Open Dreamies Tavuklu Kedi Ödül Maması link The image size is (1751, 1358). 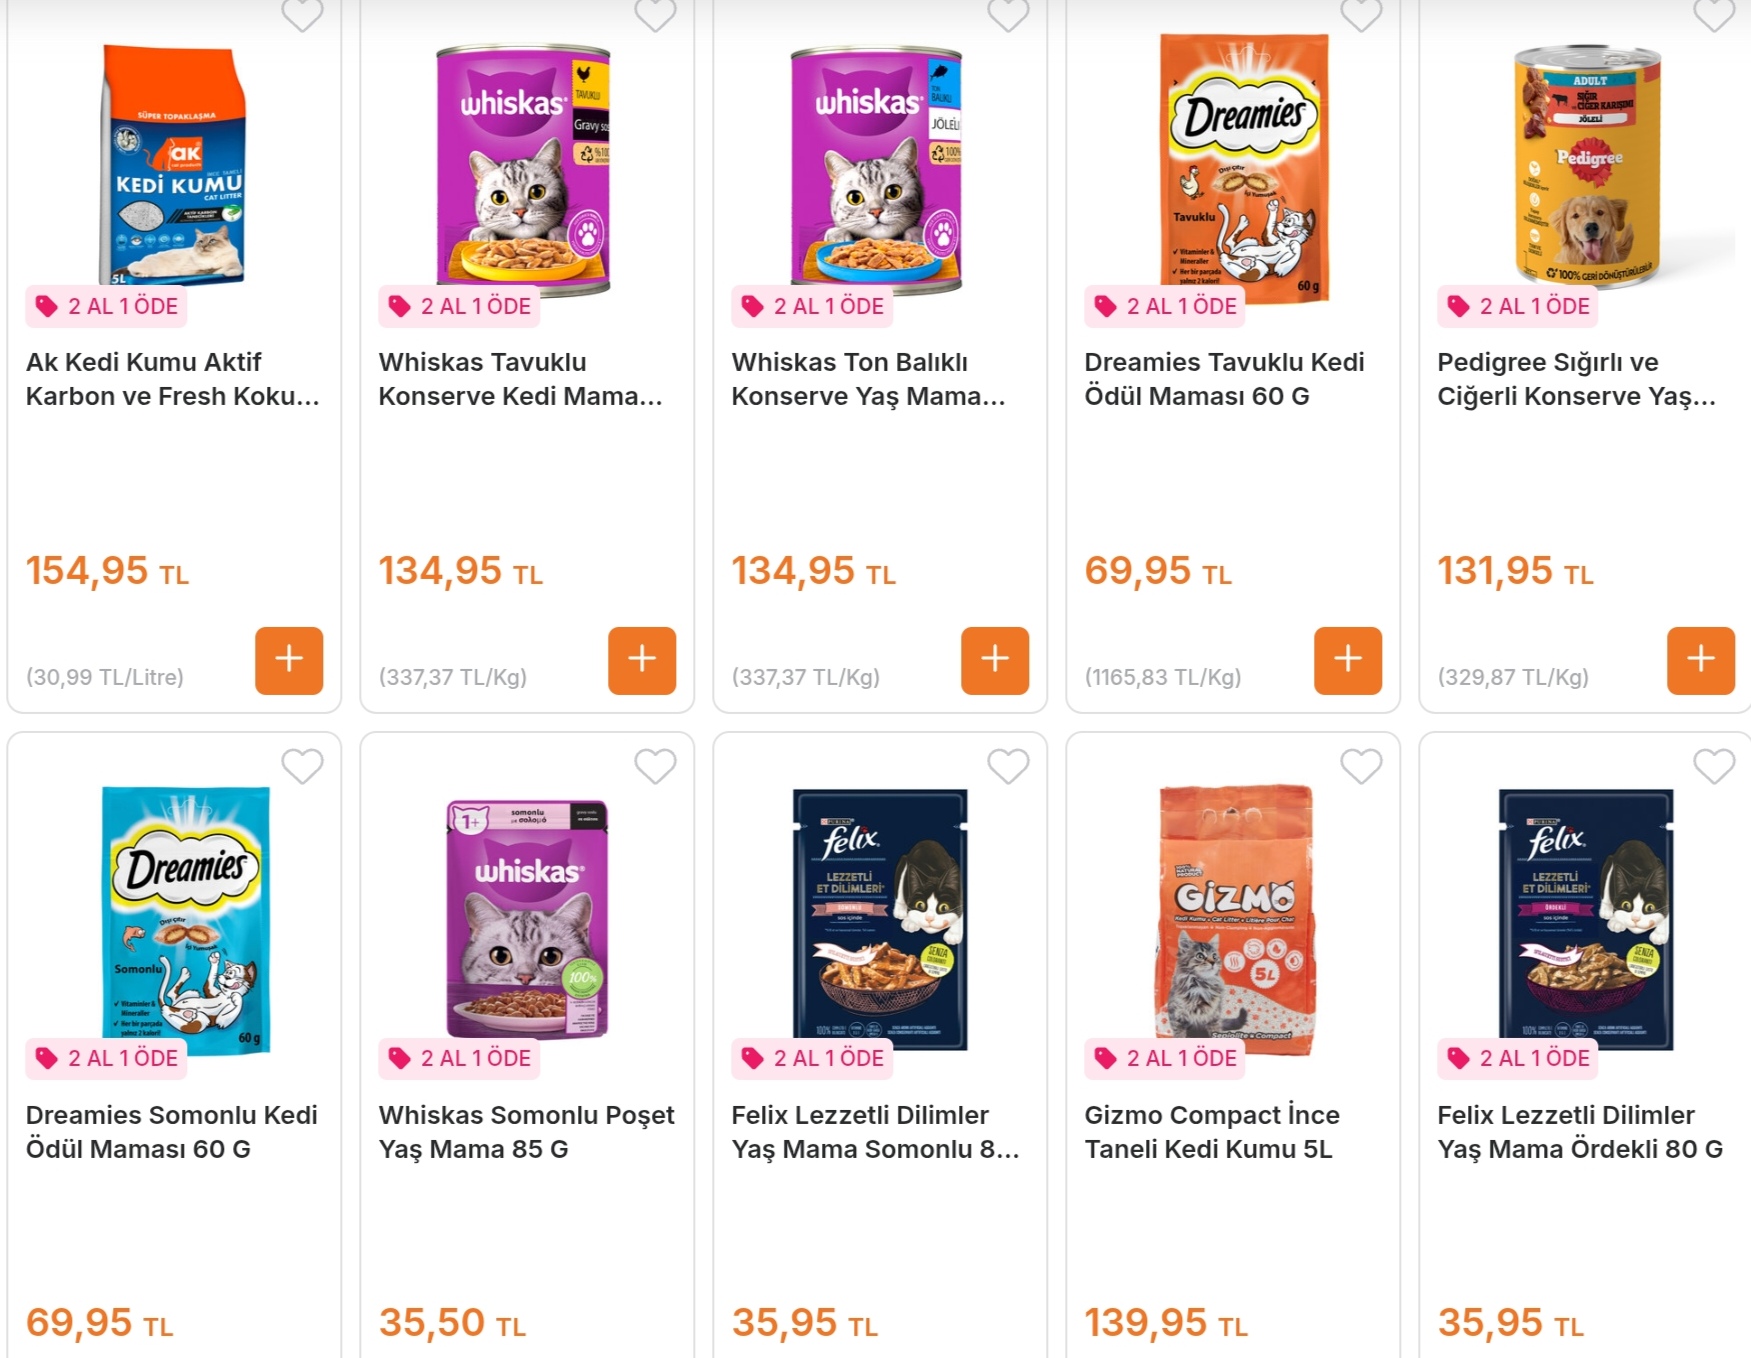[x=1224, y=379]
